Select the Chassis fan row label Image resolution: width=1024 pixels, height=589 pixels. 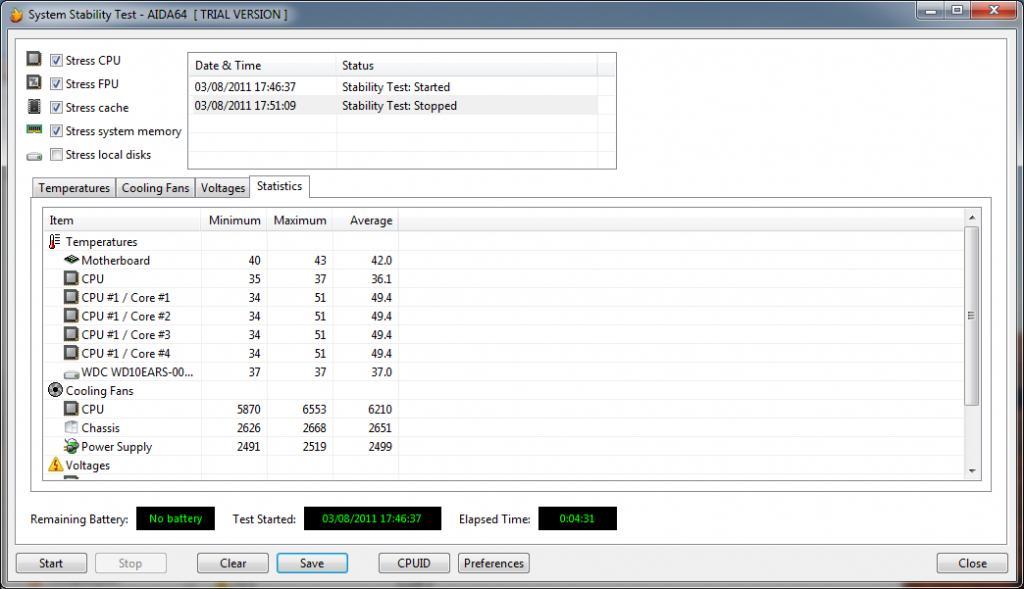coord(101,428)
